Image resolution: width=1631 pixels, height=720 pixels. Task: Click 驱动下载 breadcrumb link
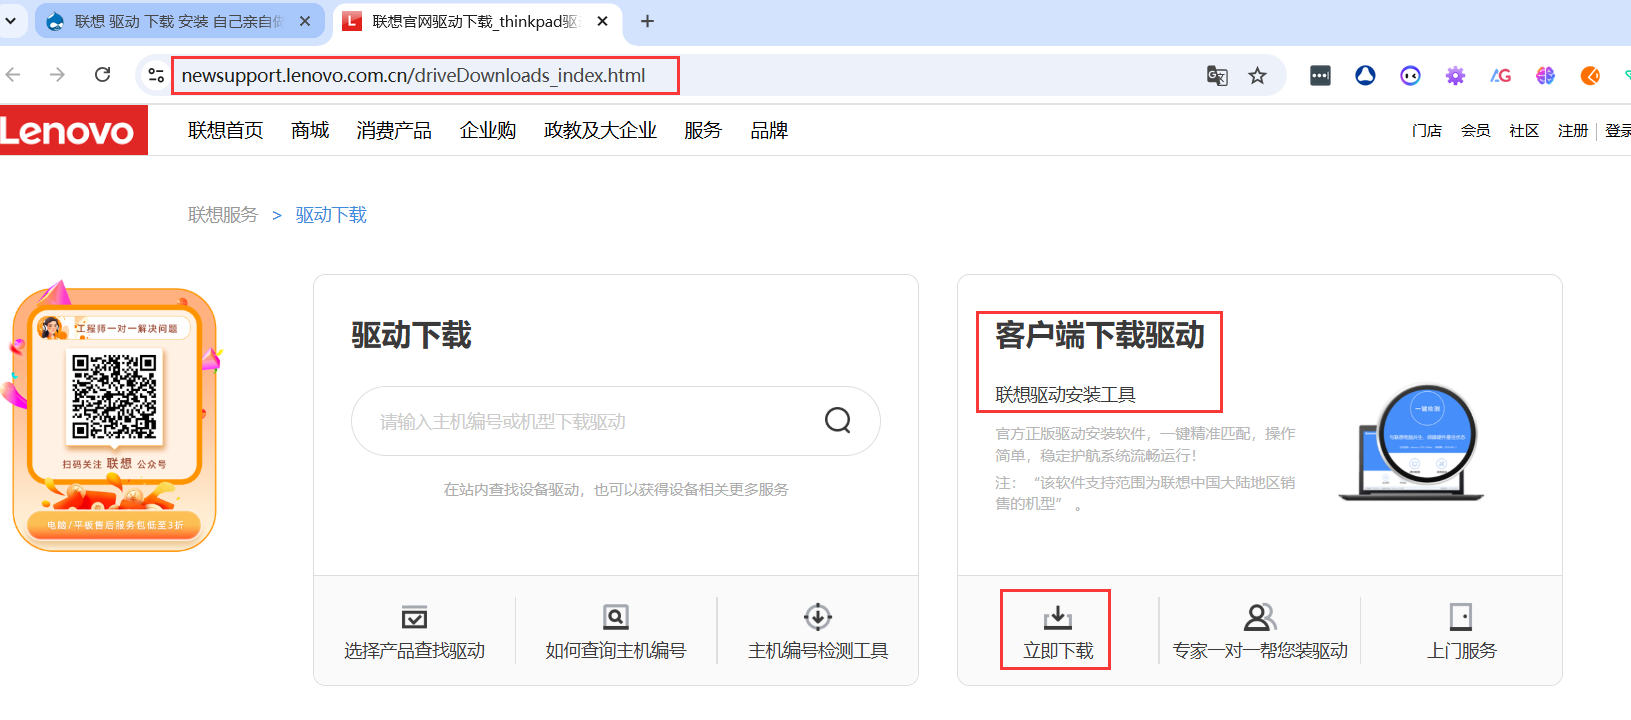(x=331, y=215)
